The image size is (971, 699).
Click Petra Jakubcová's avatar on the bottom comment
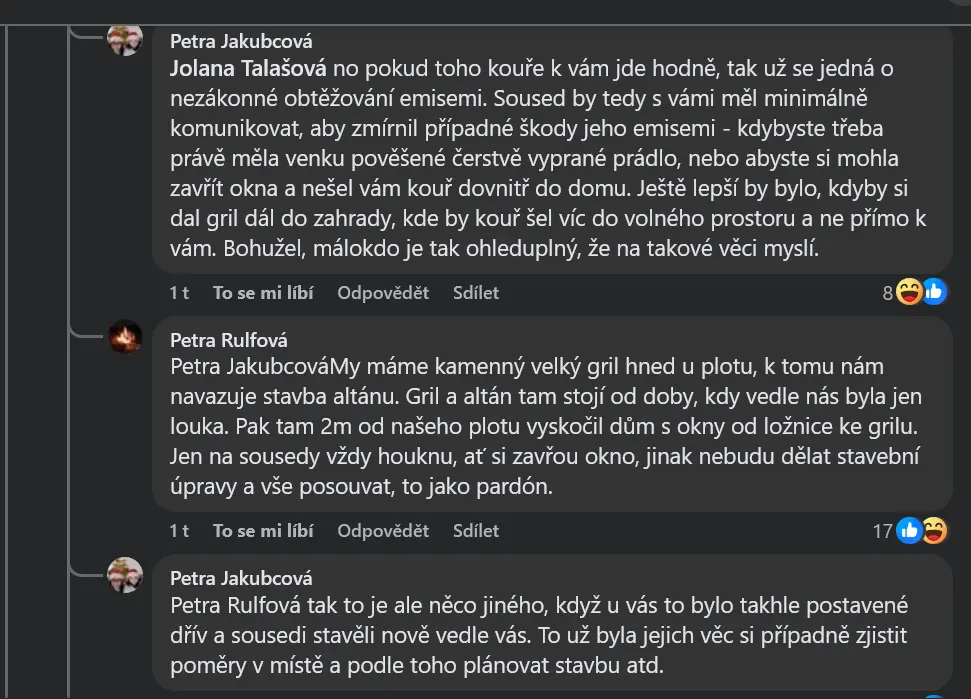pos(125,576)
